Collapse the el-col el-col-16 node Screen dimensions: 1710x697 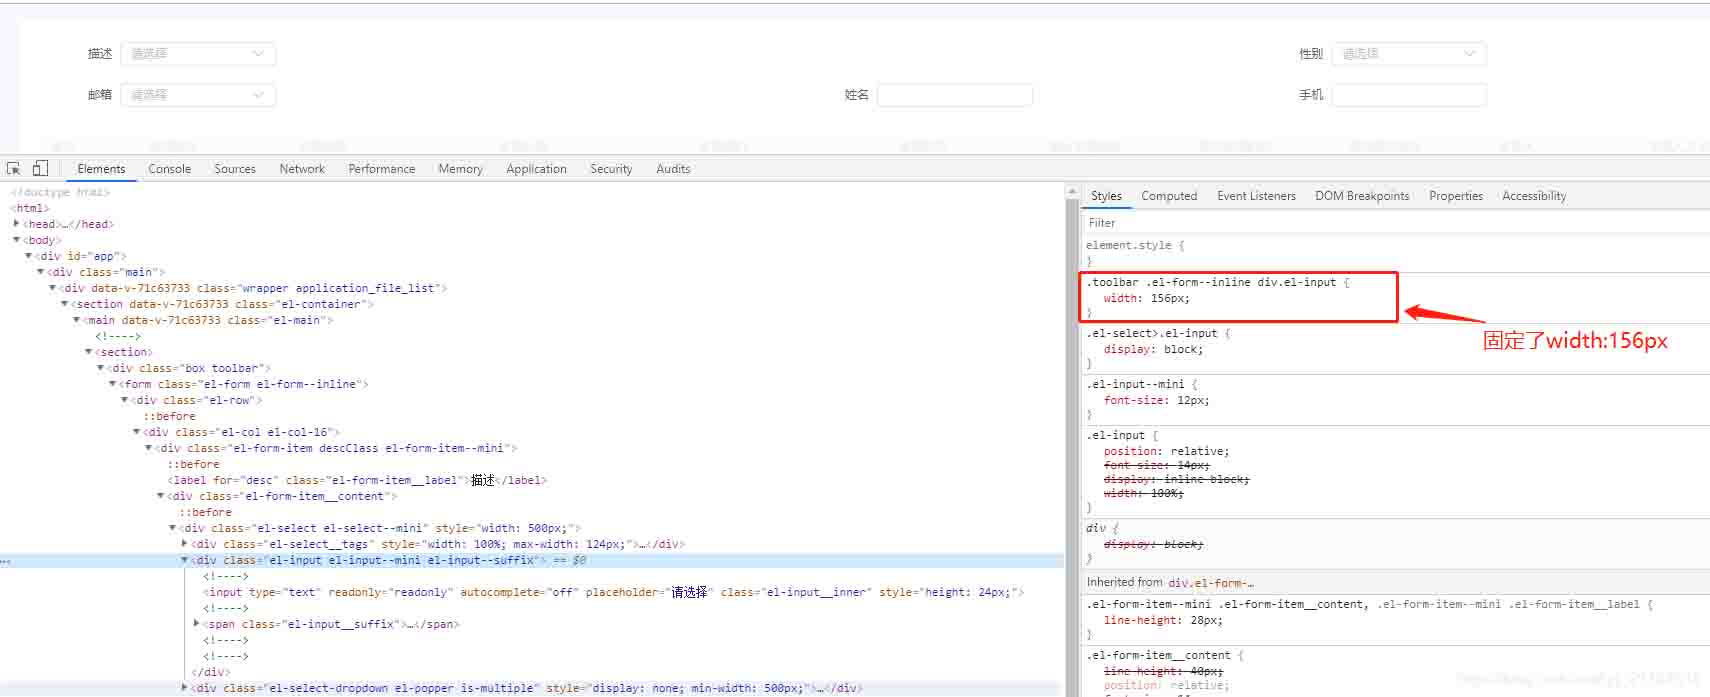click(x=136, y=432)
